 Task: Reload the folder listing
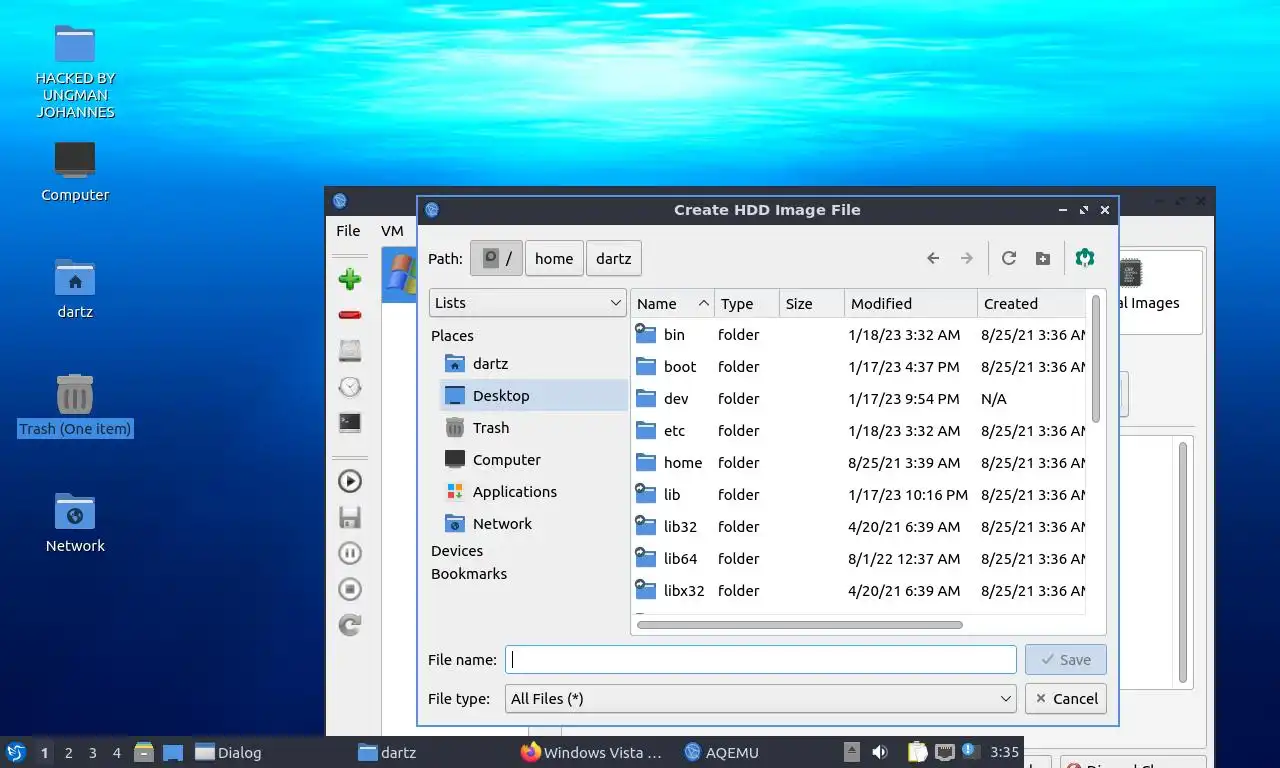1009,258
